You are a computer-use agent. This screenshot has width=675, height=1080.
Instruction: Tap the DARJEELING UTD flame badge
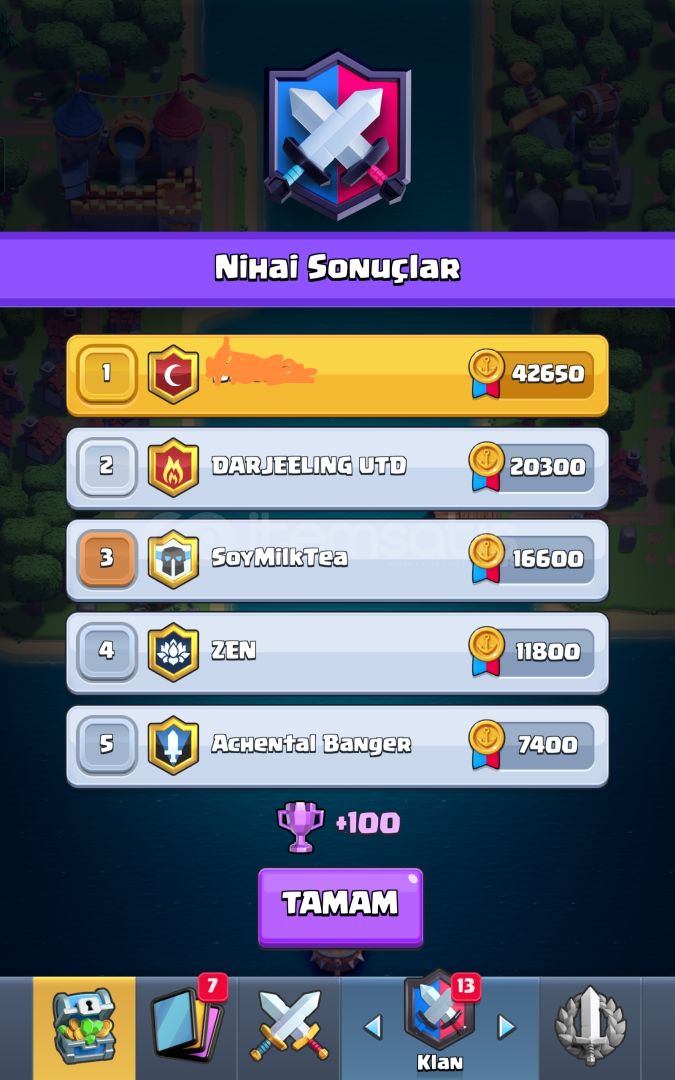click(x=174, y=467)
